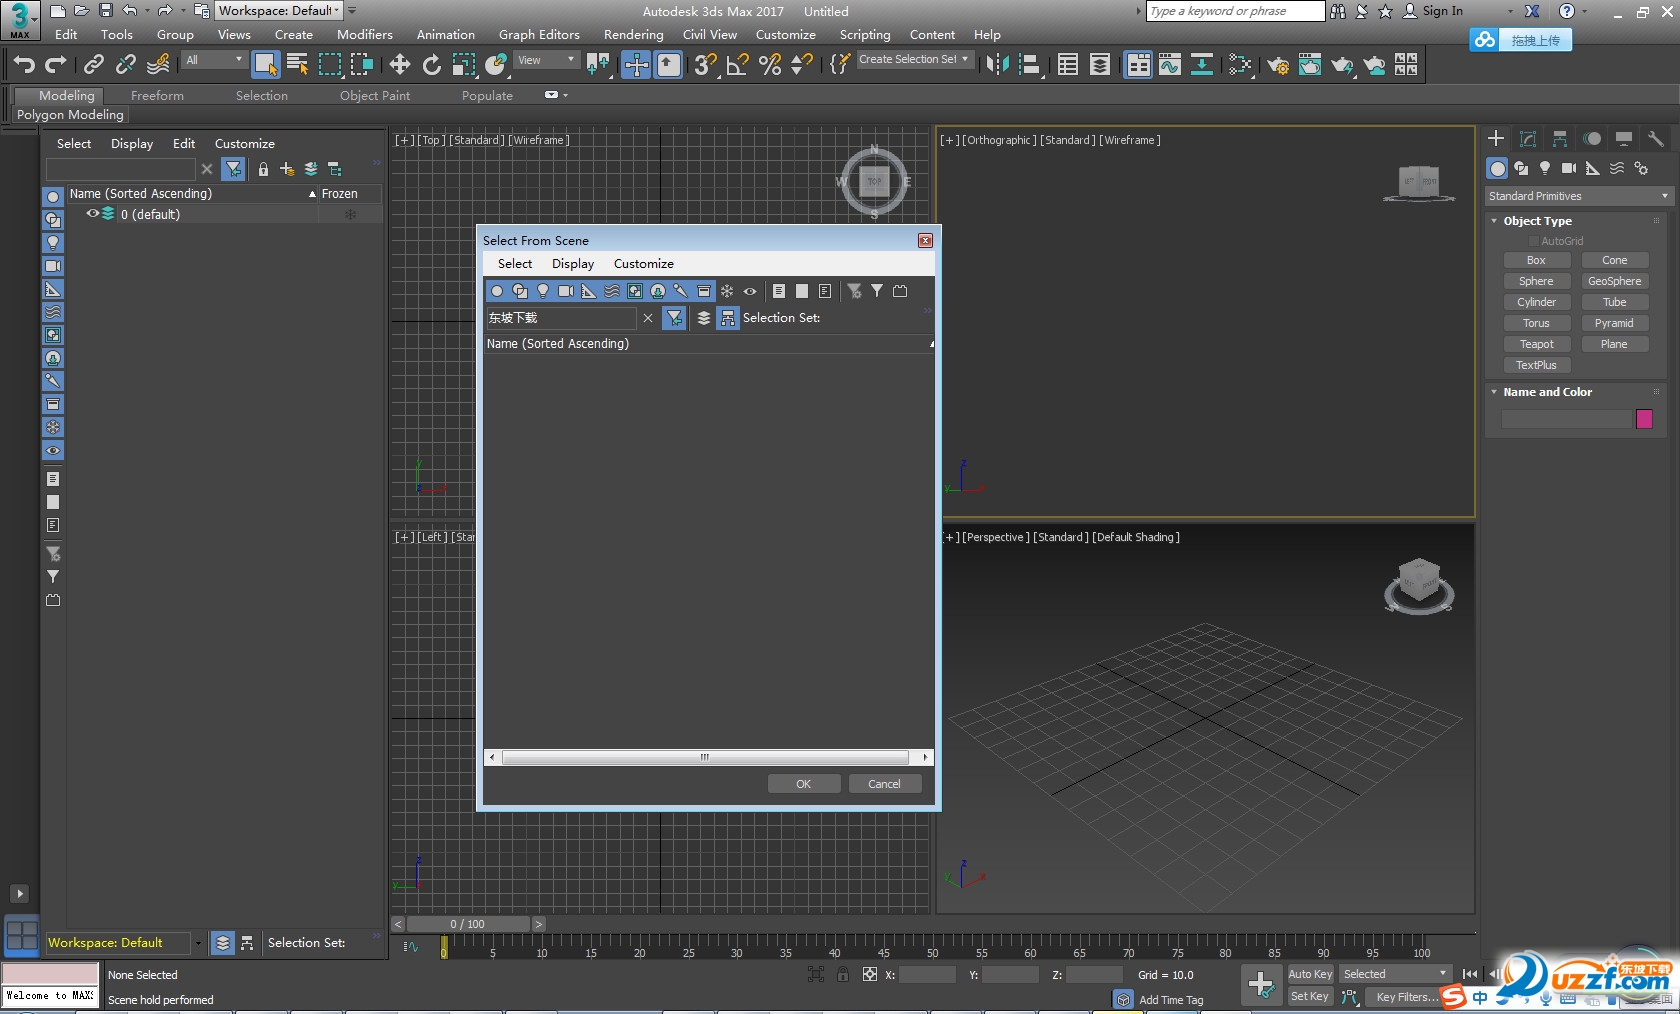Select the Mirror tool icon

(x=997, y=65)
